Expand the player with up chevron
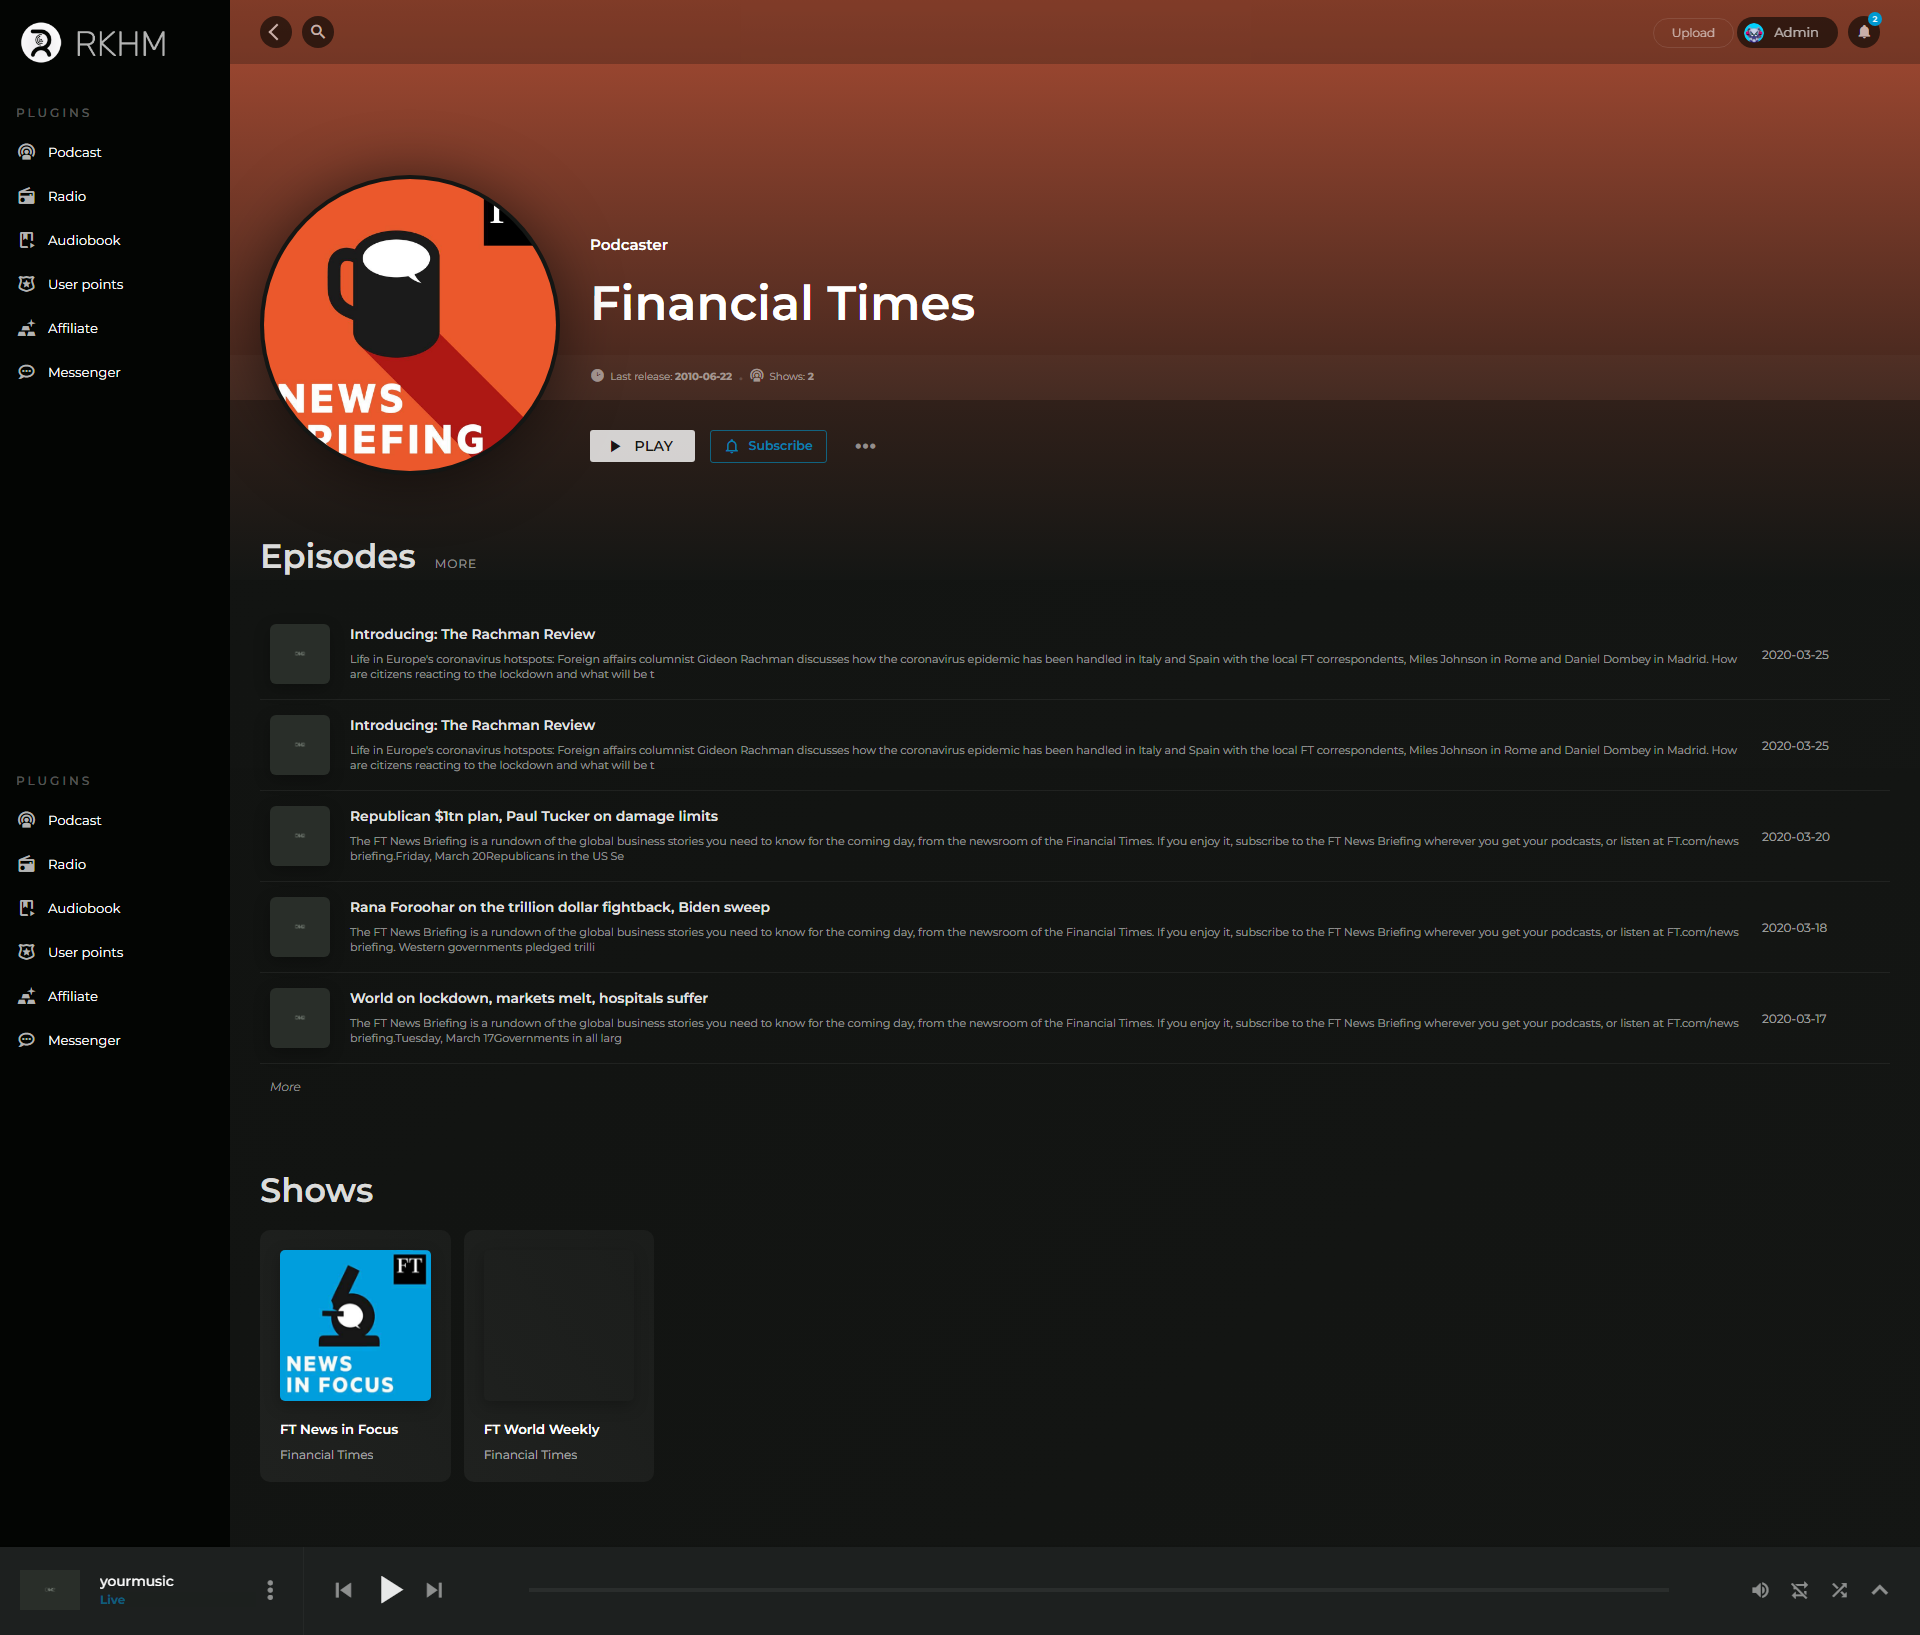The height and width of the screenshot is (1635, 1920). (x=1879, y=1590)
